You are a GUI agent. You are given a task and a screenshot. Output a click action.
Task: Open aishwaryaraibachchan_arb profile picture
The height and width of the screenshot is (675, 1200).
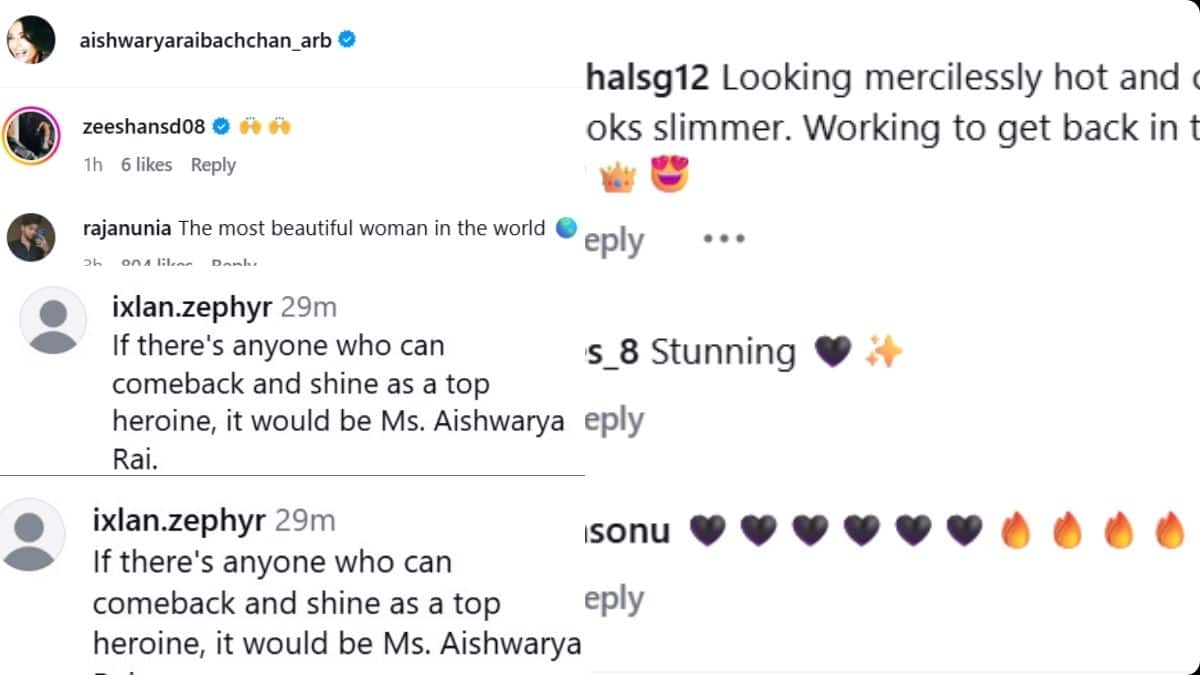pyautogui.click(x=31, y=40)
